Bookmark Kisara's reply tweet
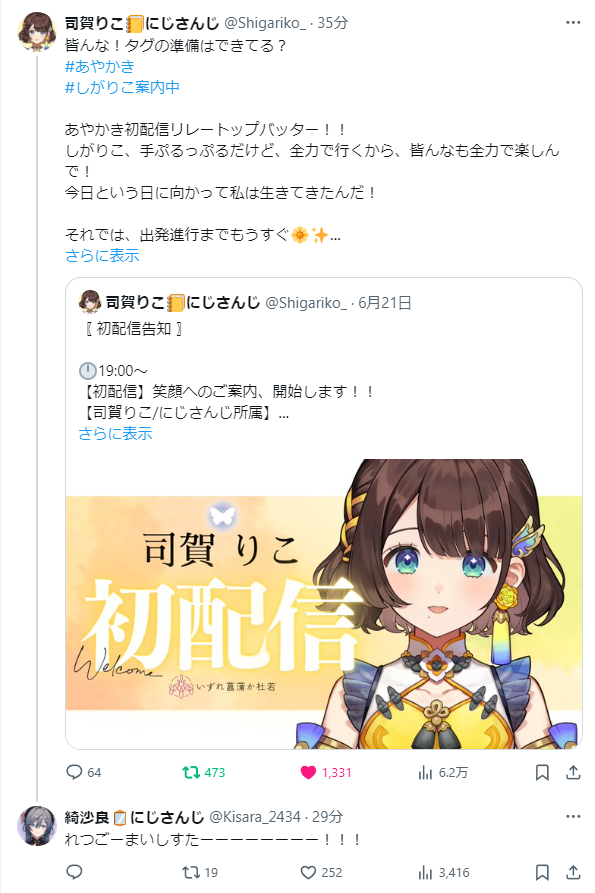Viewport: 595px width, 893px height. click(542, 872)
